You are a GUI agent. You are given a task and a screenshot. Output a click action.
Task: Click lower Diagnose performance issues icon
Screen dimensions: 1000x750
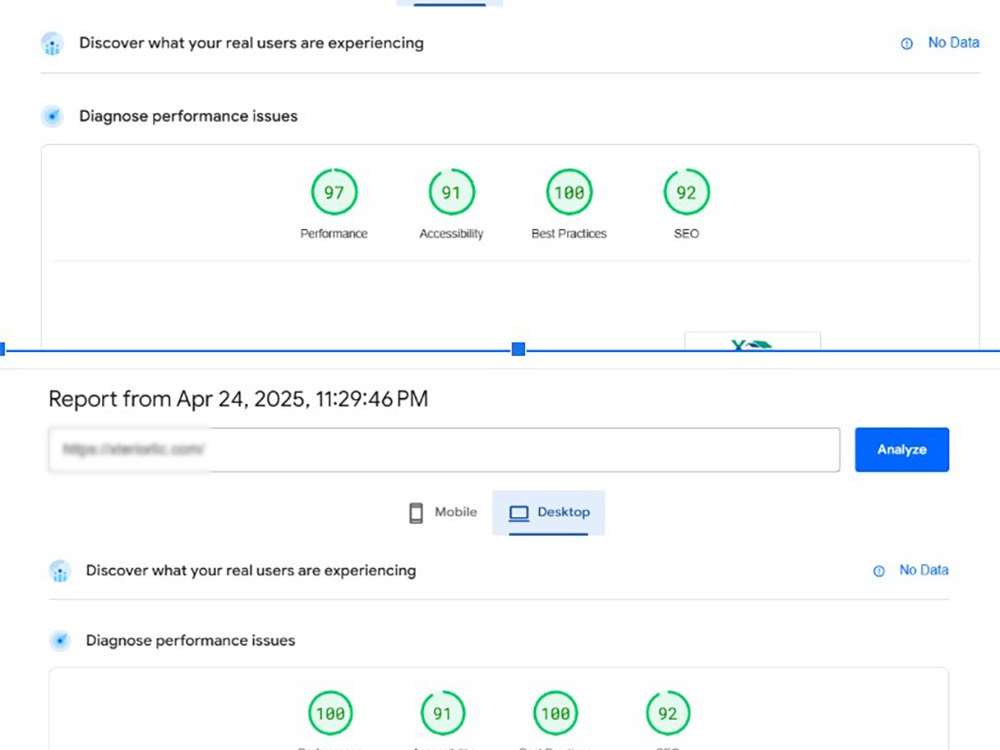pyautogui.click(x=60, y=640)
